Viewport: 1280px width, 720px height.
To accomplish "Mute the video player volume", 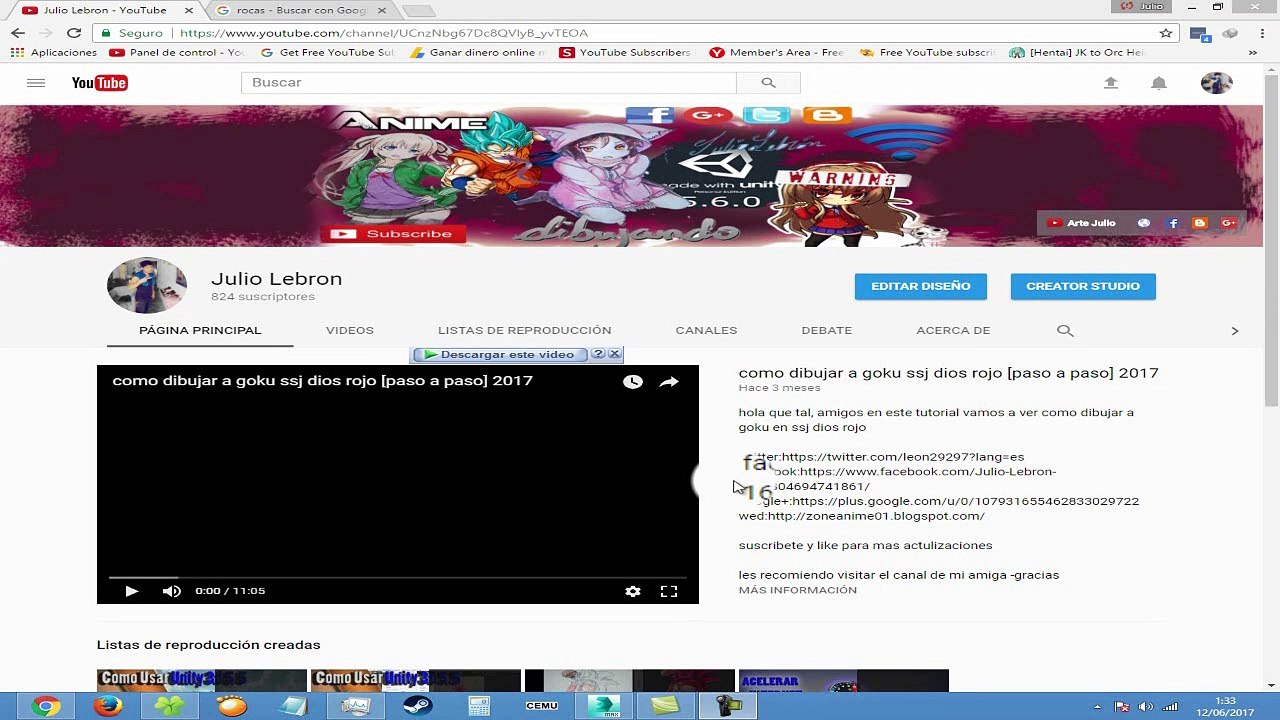I will coord(172,591).
